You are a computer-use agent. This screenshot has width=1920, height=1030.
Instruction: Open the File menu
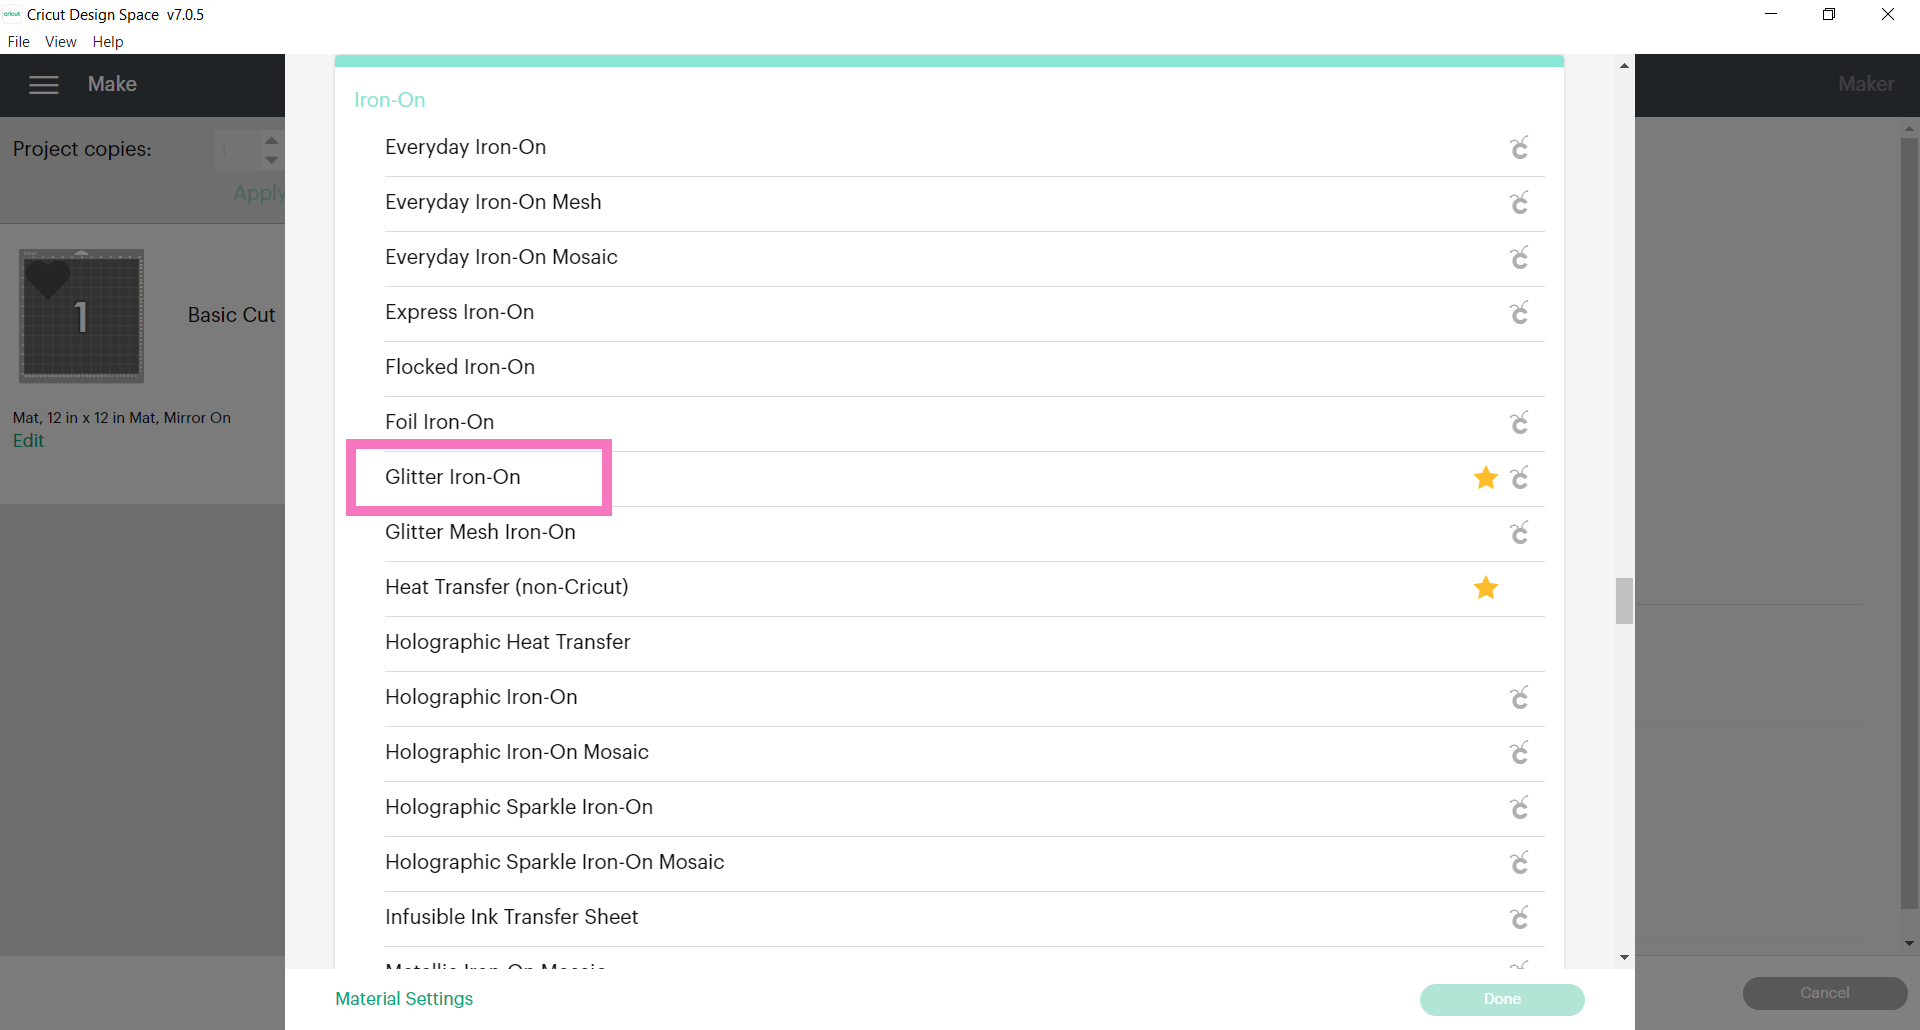click(19, 42)
